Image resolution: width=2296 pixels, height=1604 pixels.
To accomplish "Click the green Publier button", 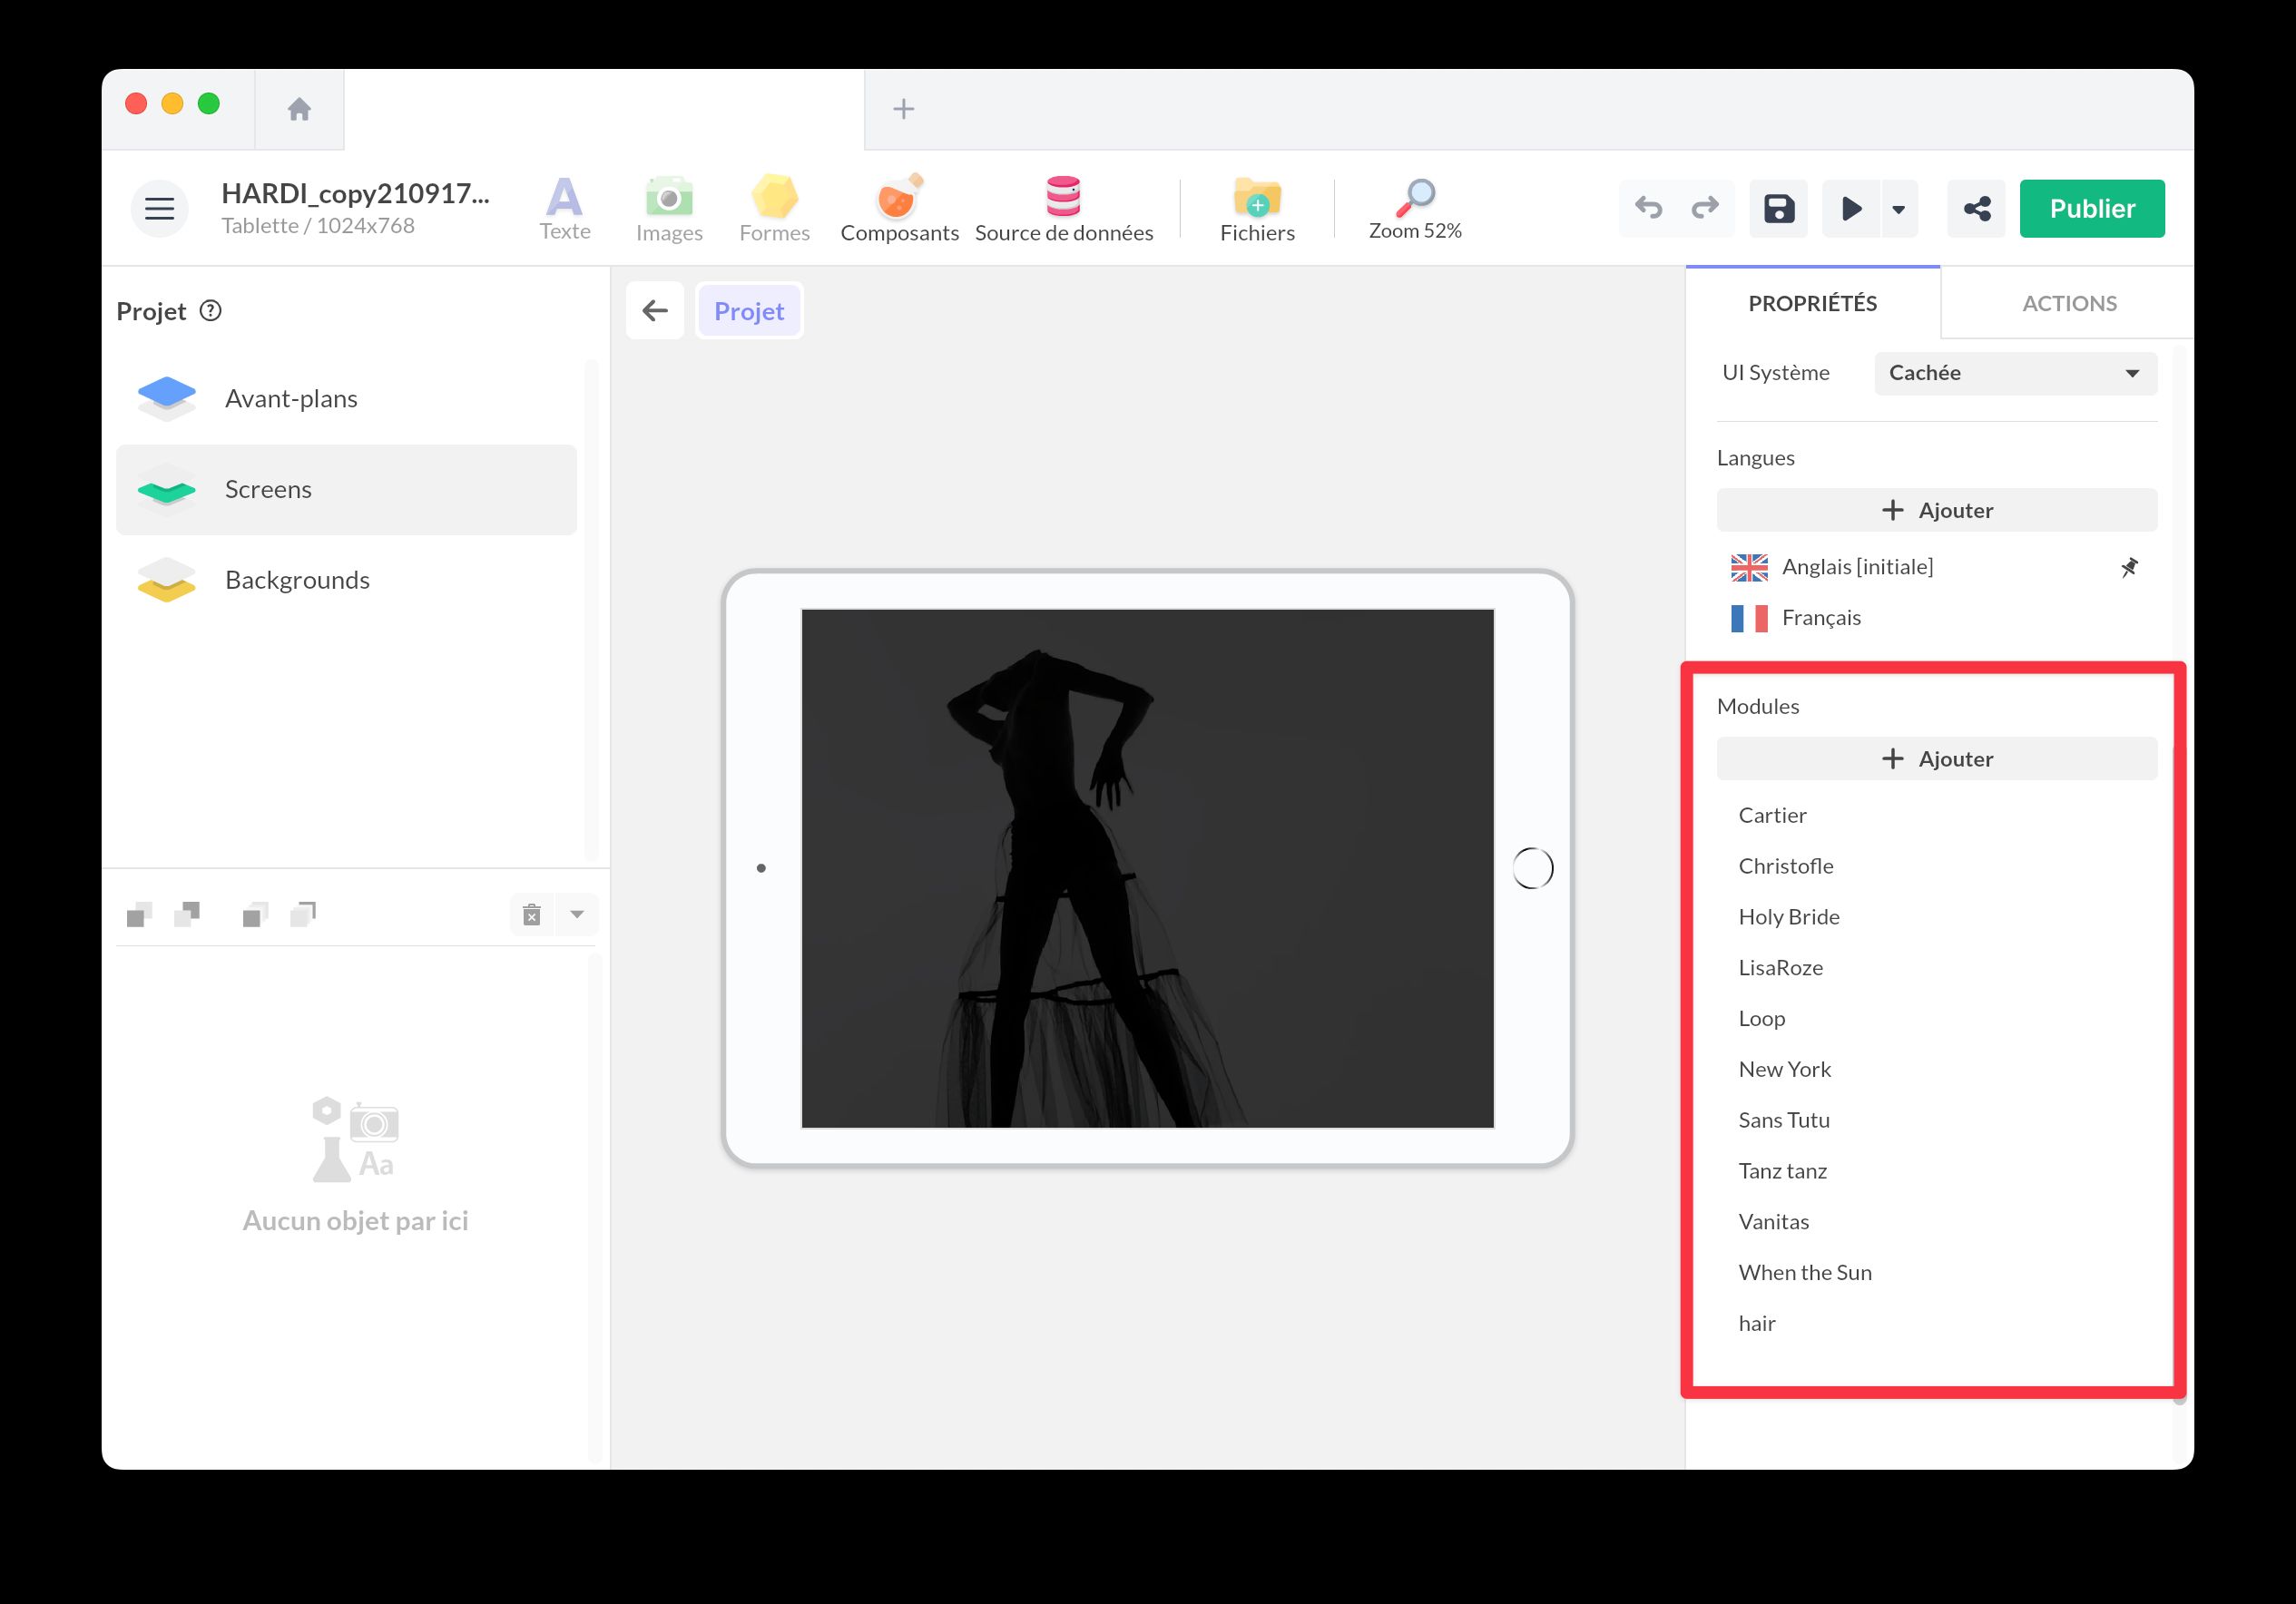I will click(2091, 209).
